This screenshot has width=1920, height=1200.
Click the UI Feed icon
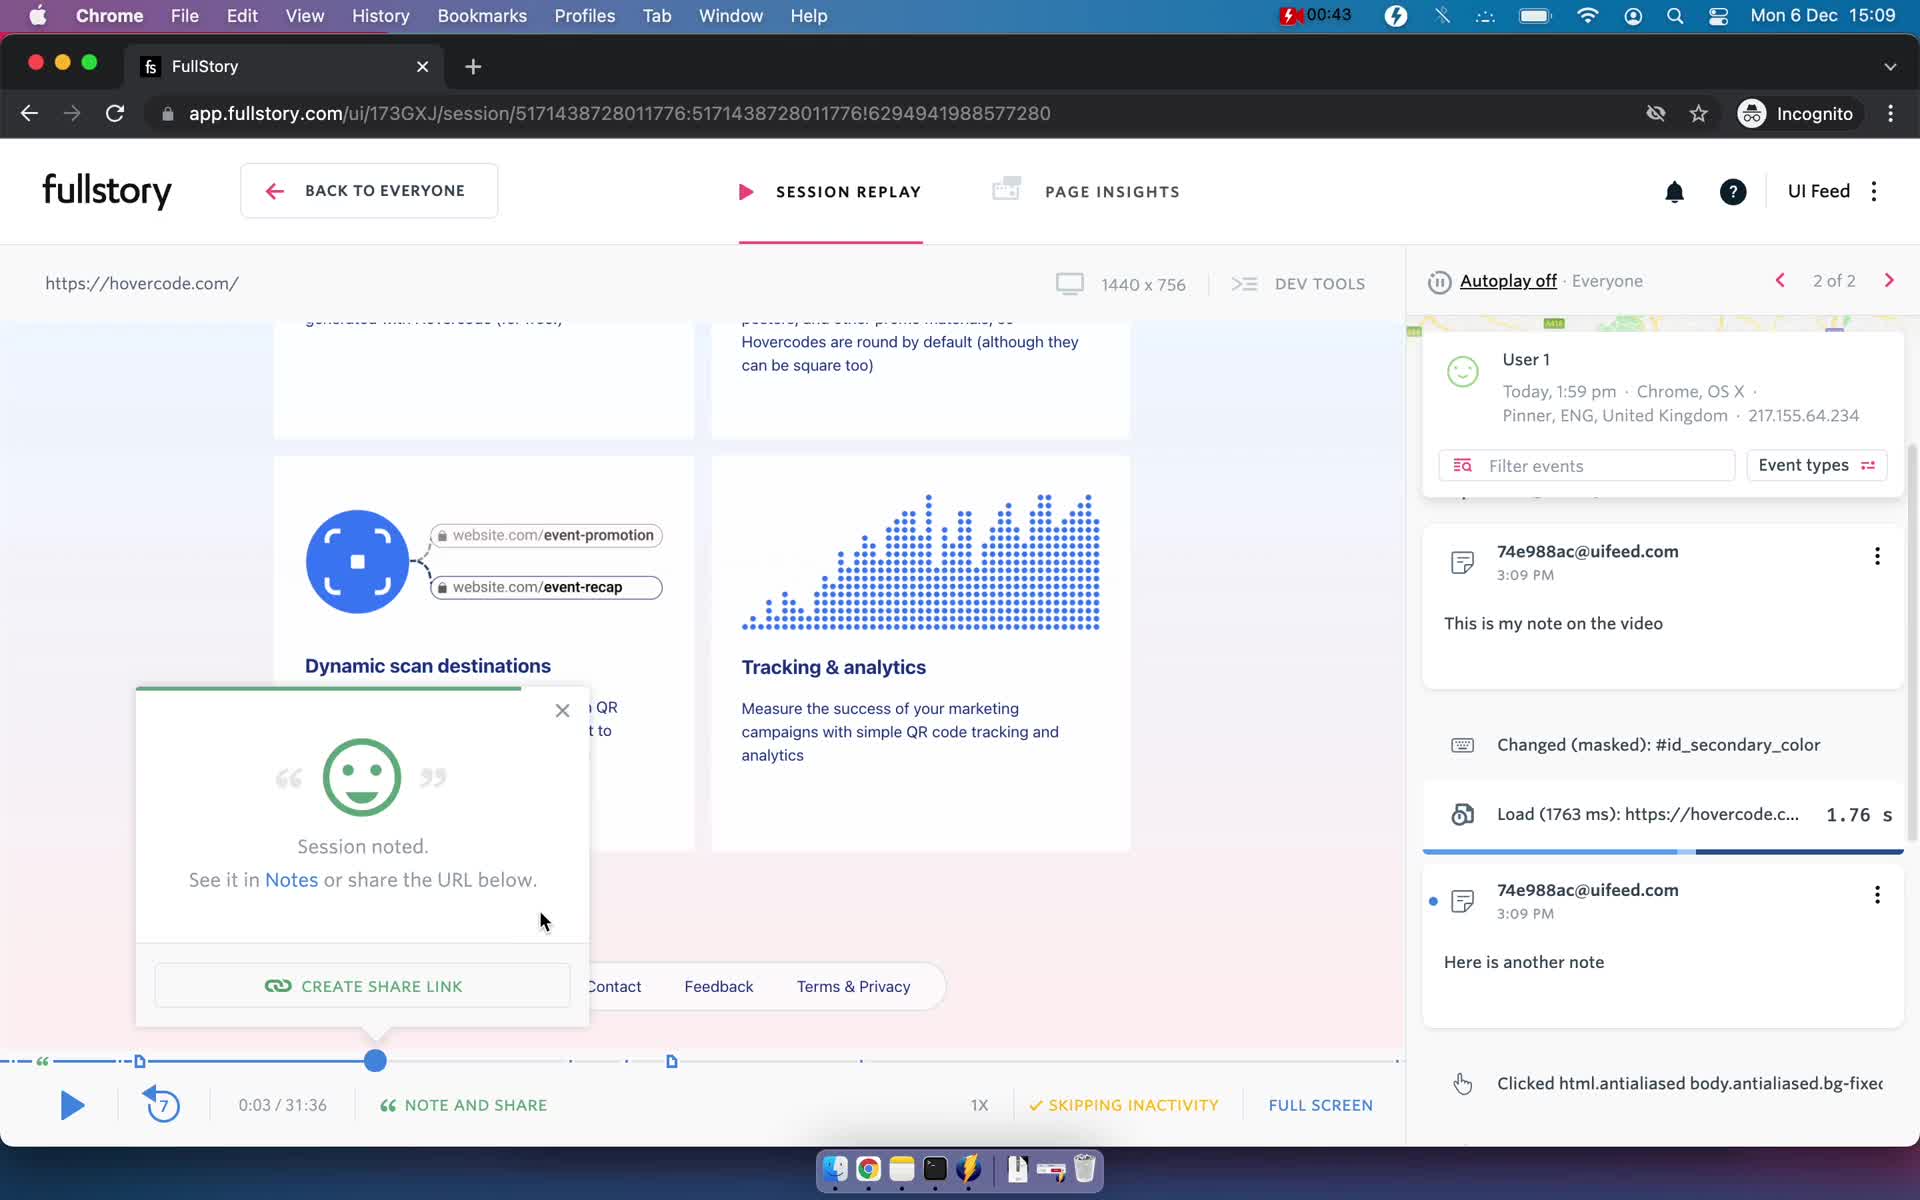pyautogui.click(x=1819, y=191)
